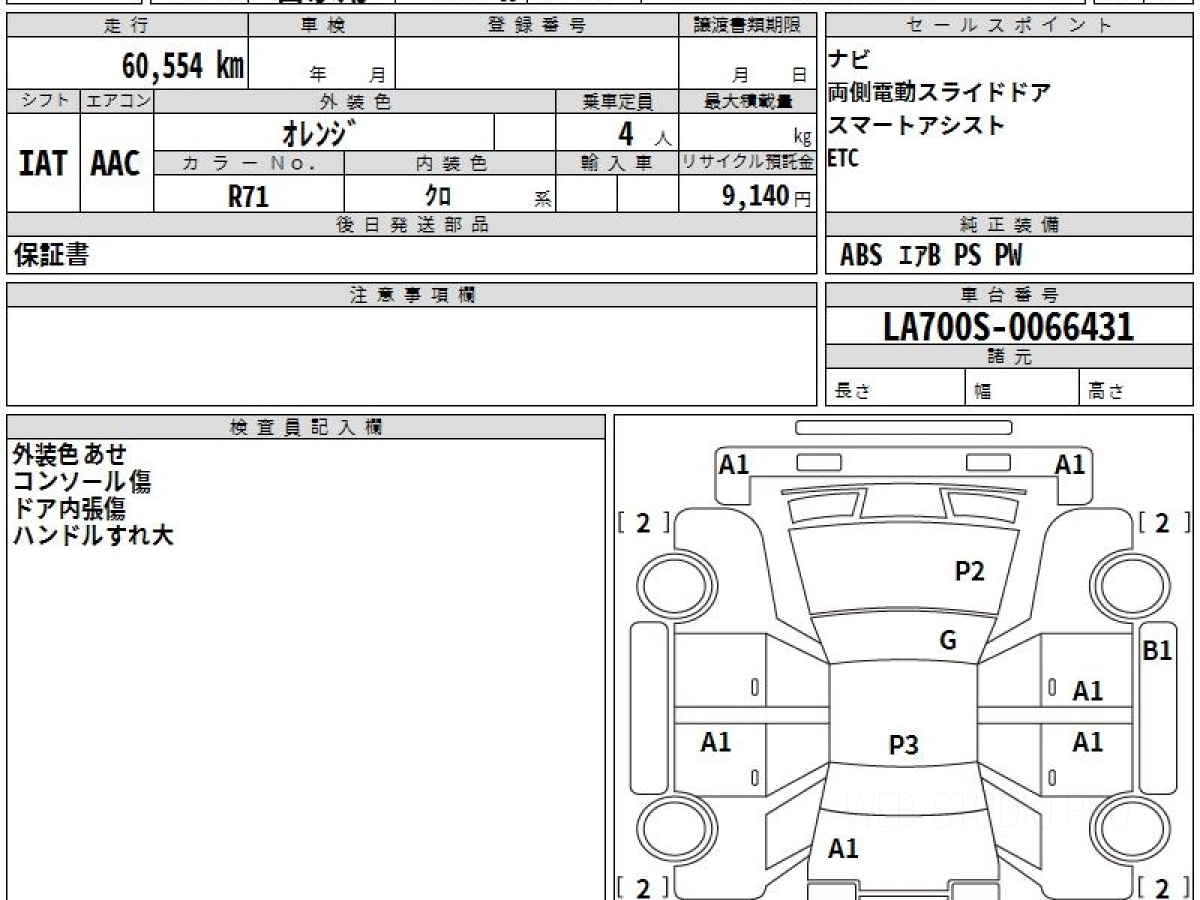The image size is (1200, 900).
Task: Select the ETC sales point entry
Action: tap(844, 158)
